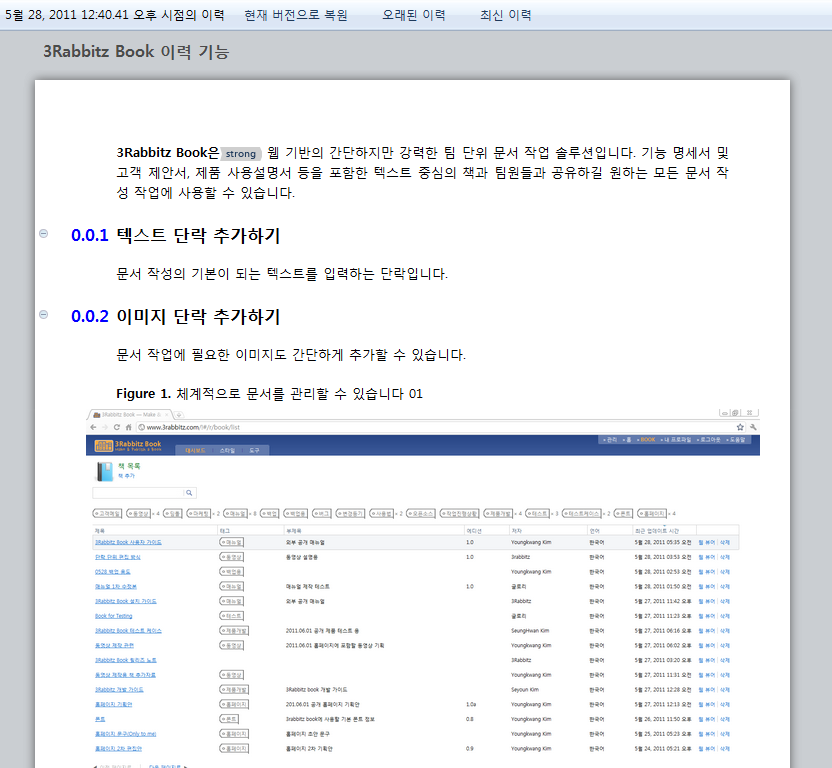Click the heading '0.0.2 이미지 단락 추가하기'

pyautogui.click(x=176, y=316)
